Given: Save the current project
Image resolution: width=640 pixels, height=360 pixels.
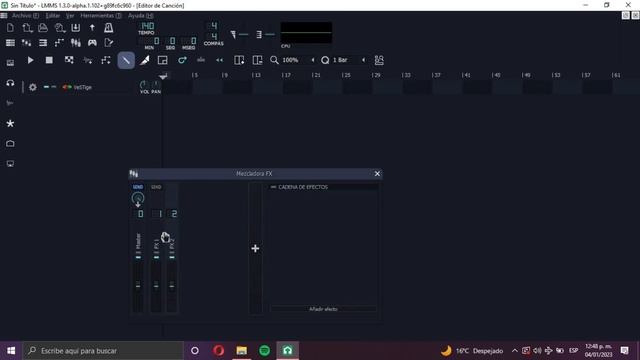Looking at the screenshot, I should coord(76,28).
